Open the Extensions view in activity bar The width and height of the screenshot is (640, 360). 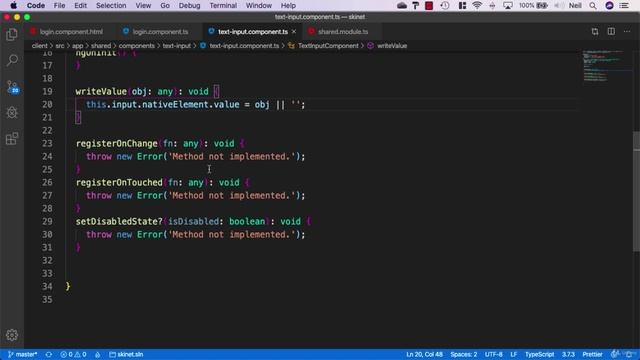point(12,139)
